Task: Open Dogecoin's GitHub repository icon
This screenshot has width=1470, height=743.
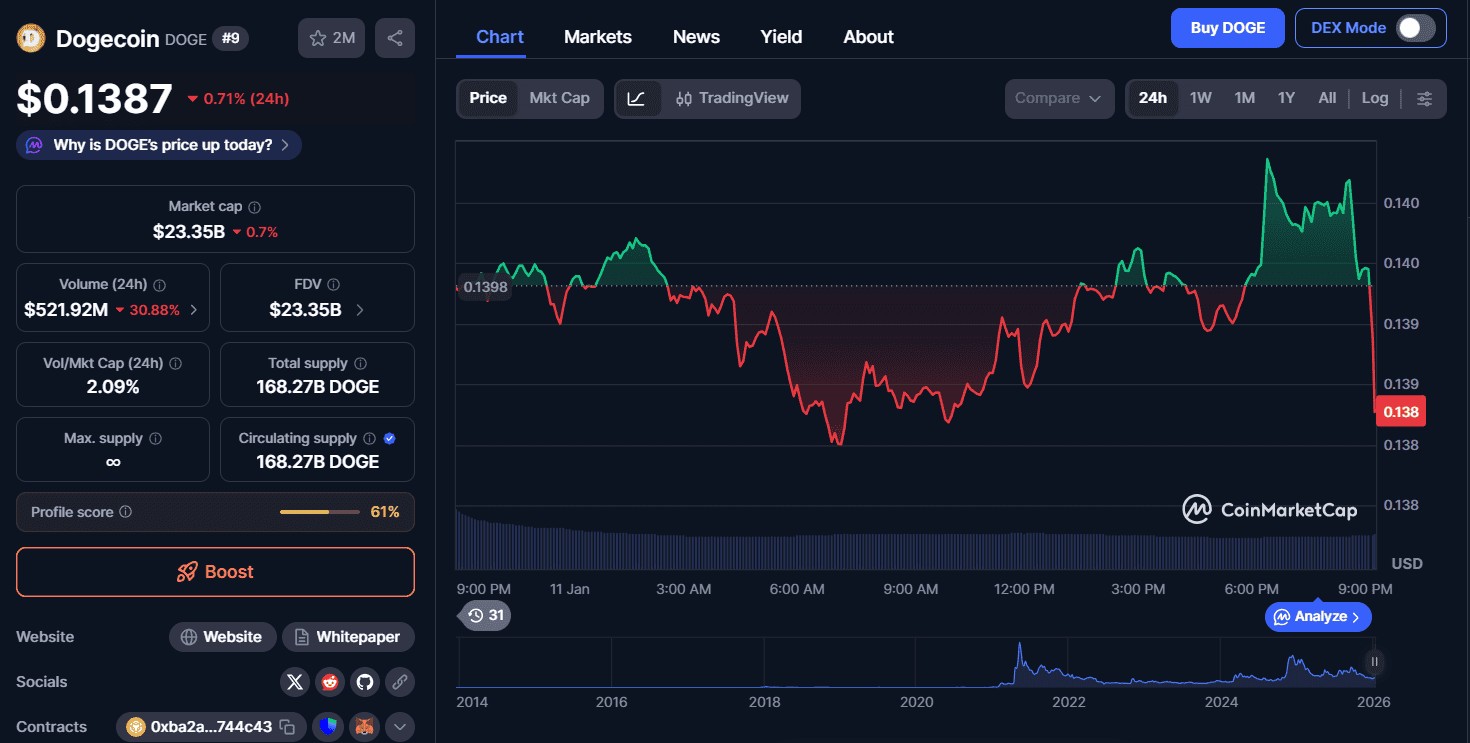Action: coord(364,682)
